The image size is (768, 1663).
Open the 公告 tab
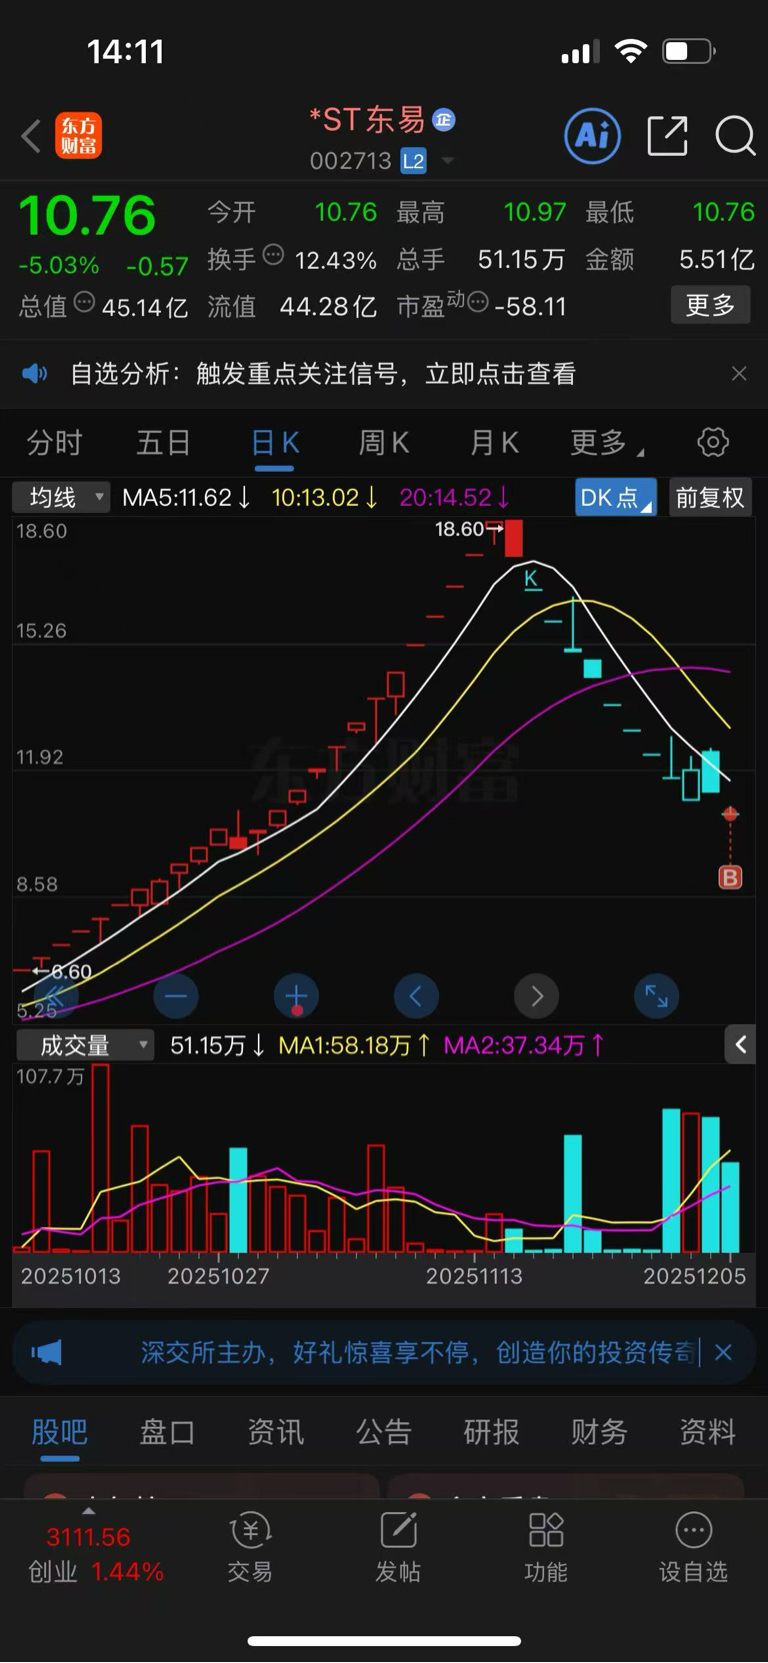coord(384,1432)
